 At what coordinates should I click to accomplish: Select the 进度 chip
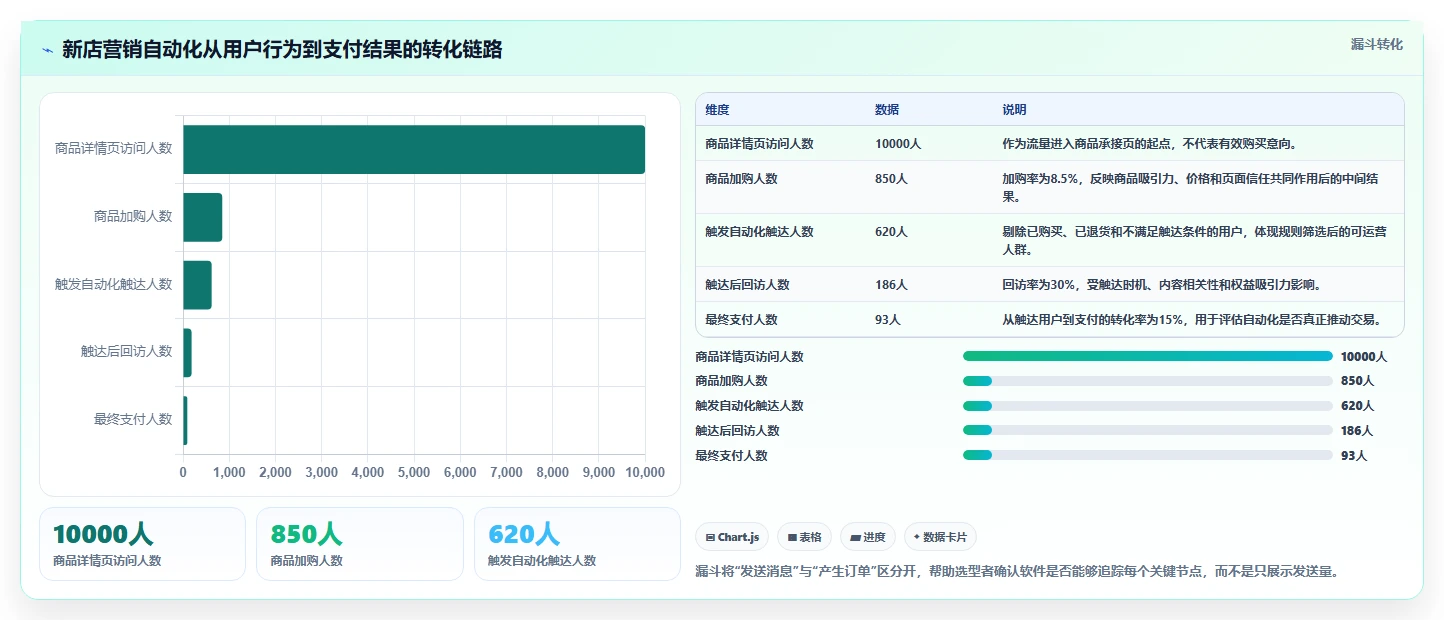click(x=868, y=537)
